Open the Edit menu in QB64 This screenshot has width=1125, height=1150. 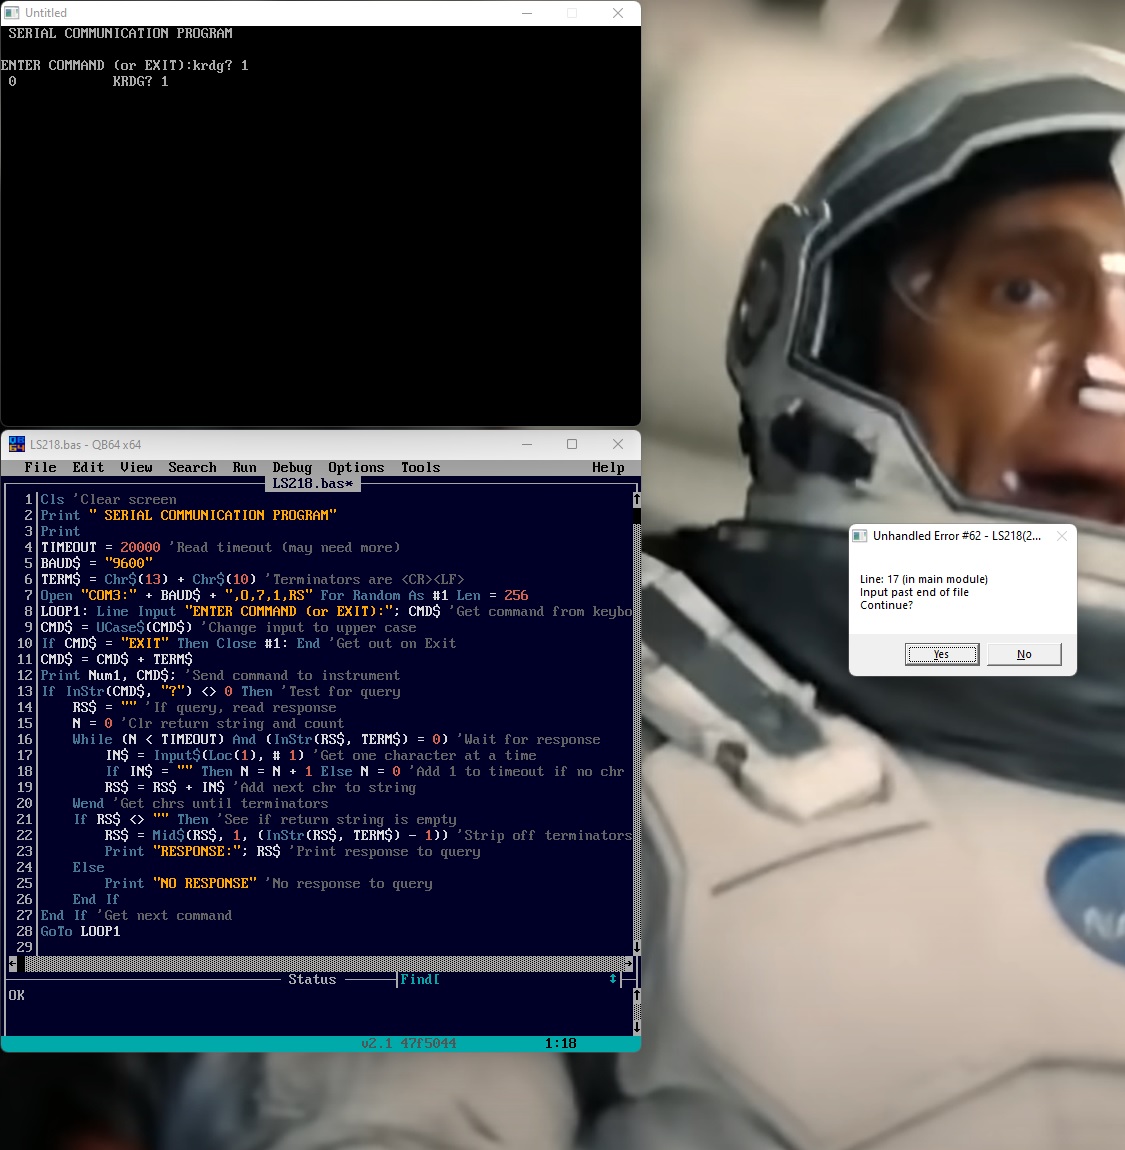[x=88, y=467]
